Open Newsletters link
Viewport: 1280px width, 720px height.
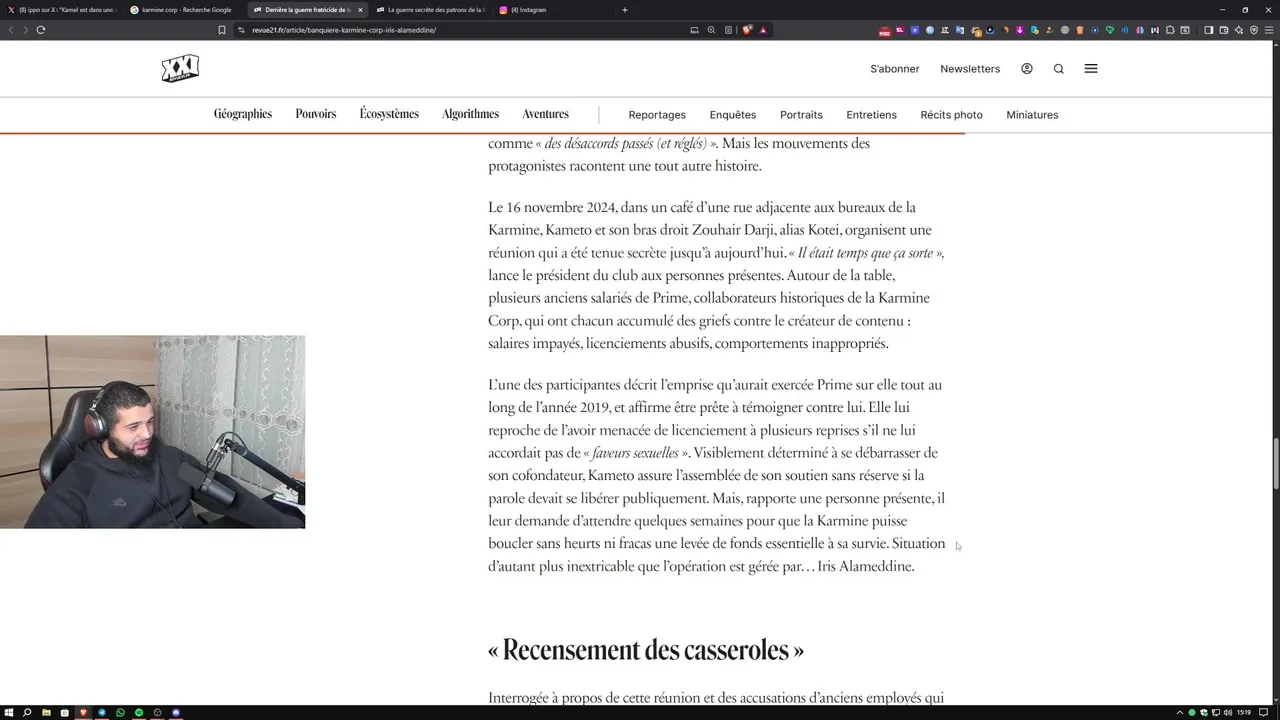[970, 69]
